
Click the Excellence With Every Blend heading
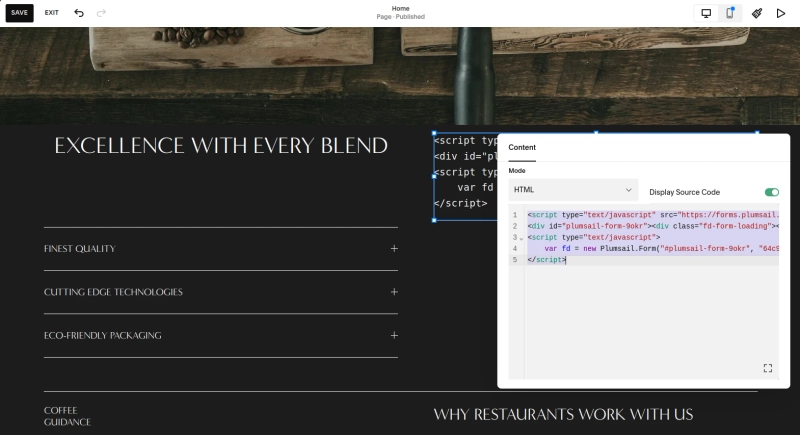coord(221,146)
